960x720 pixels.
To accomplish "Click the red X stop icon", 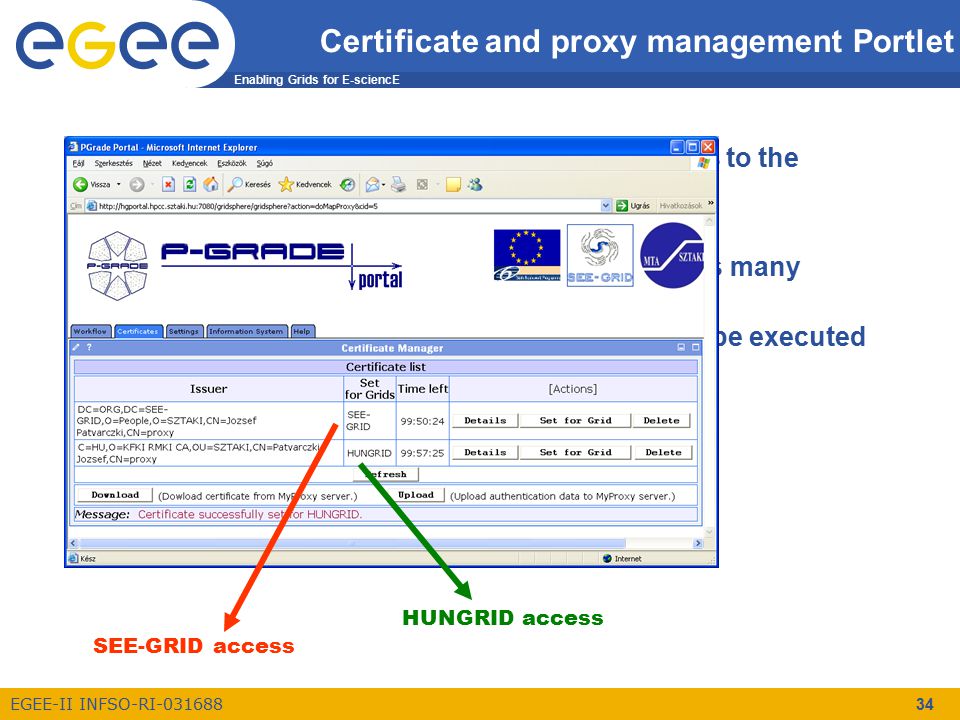I will (168, 184).
